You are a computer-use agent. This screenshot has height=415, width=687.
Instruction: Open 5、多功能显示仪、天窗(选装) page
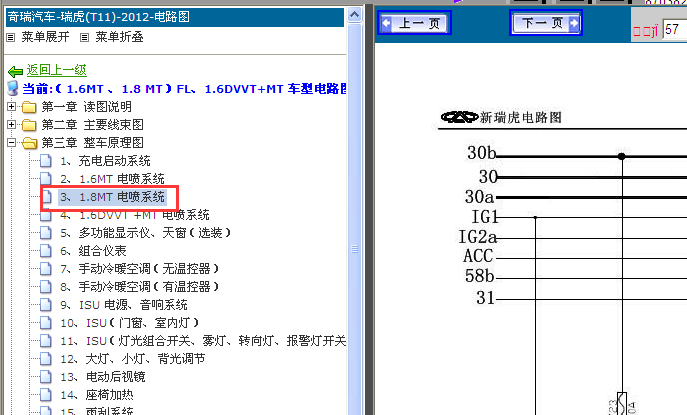coord(145,233)
